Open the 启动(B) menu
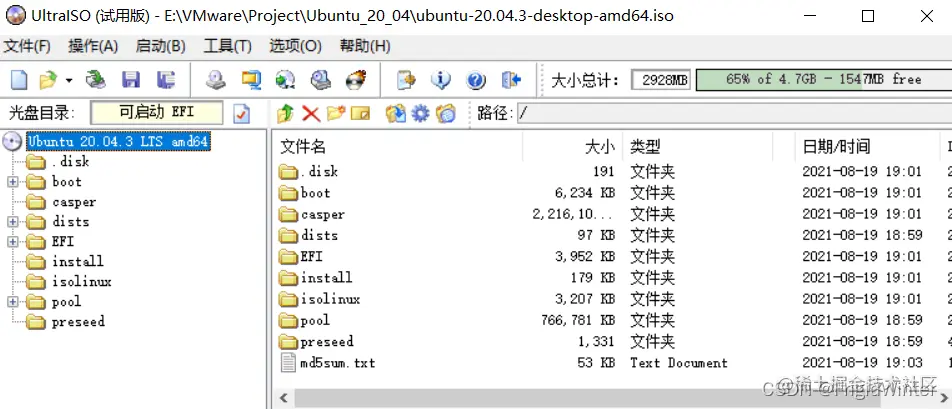This screenshot has width=952, height=409. [160, 46]
